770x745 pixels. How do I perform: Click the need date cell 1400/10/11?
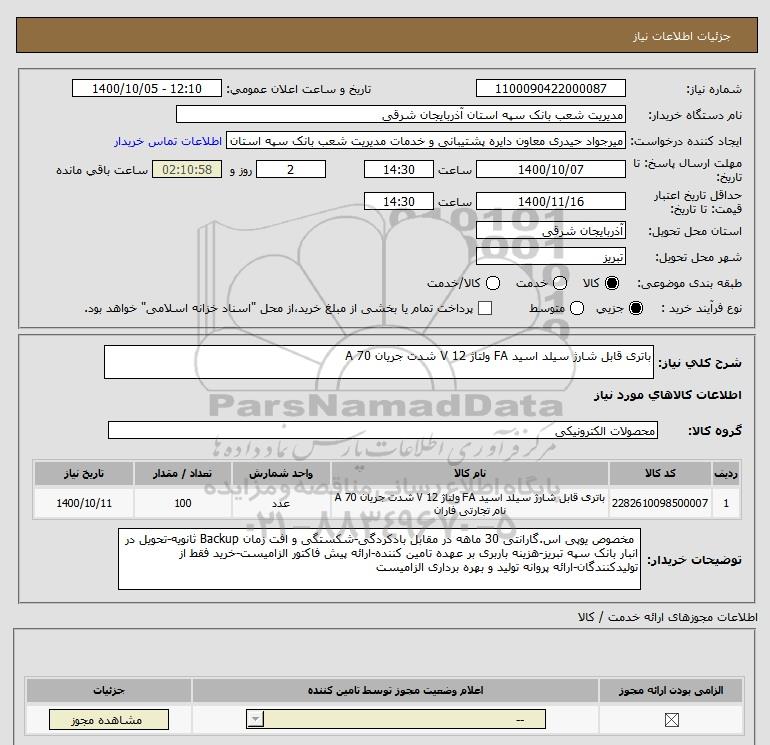[x=84, y=503]
